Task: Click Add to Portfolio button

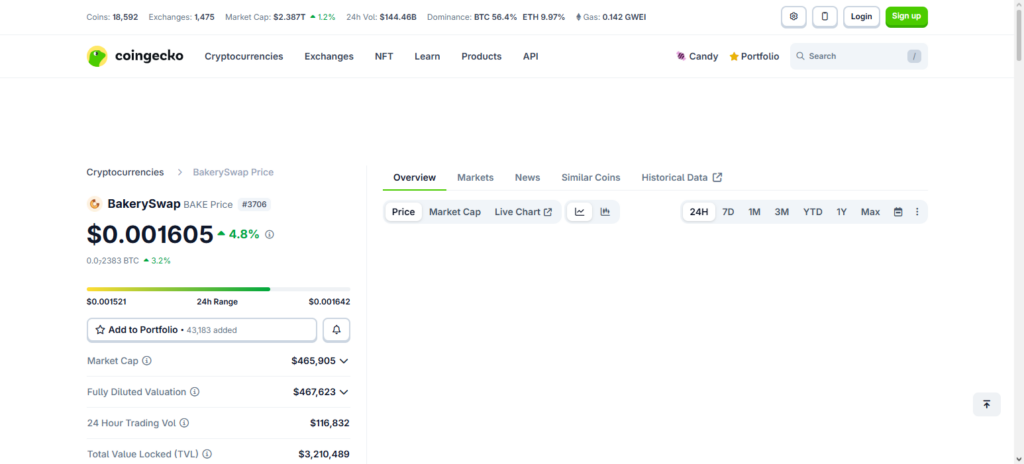Action: [x=202, y=329]
